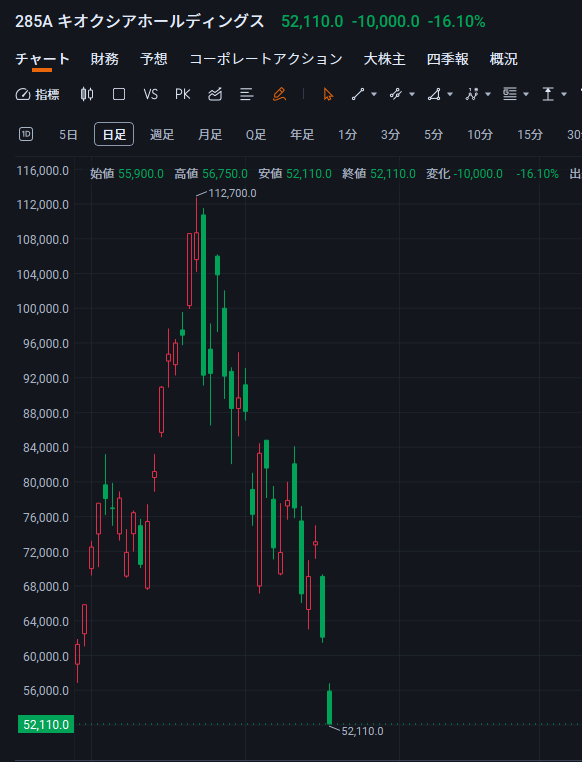Click the 285A キオクシアホールディングス title
Viewport: 582px width, 762px height.
[x=140, y=21]
